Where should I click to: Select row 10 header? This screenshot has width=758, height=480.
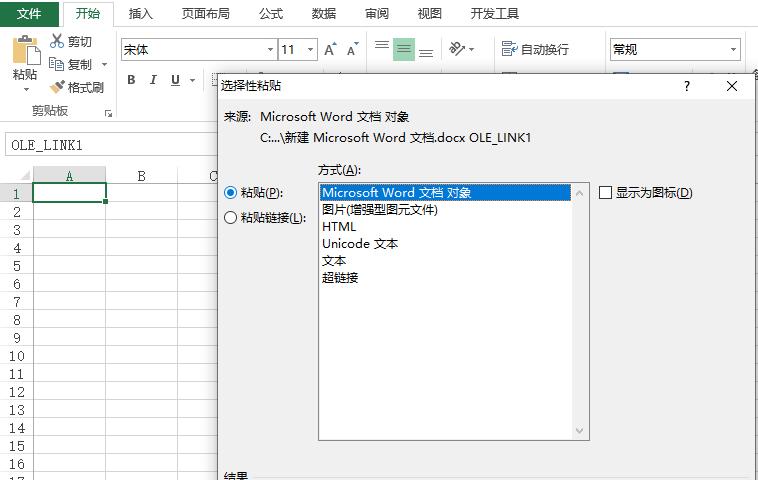tap(16, 356)
